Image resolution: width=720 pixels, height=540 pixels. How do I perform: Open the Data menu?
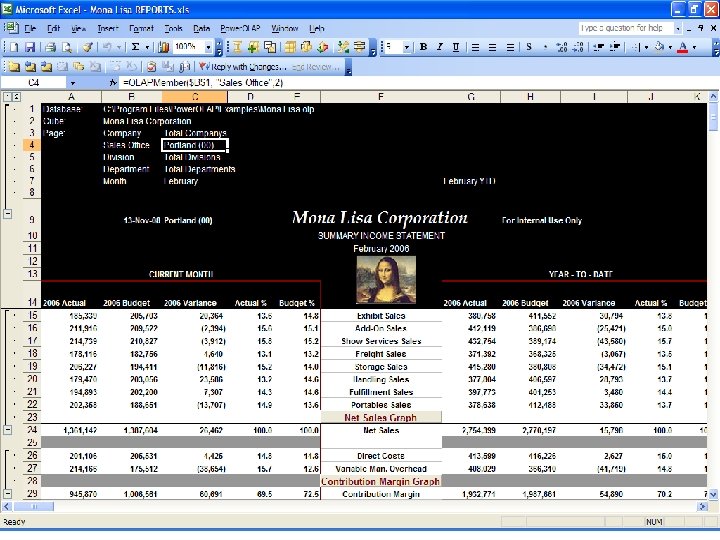[x=201, y=28]
